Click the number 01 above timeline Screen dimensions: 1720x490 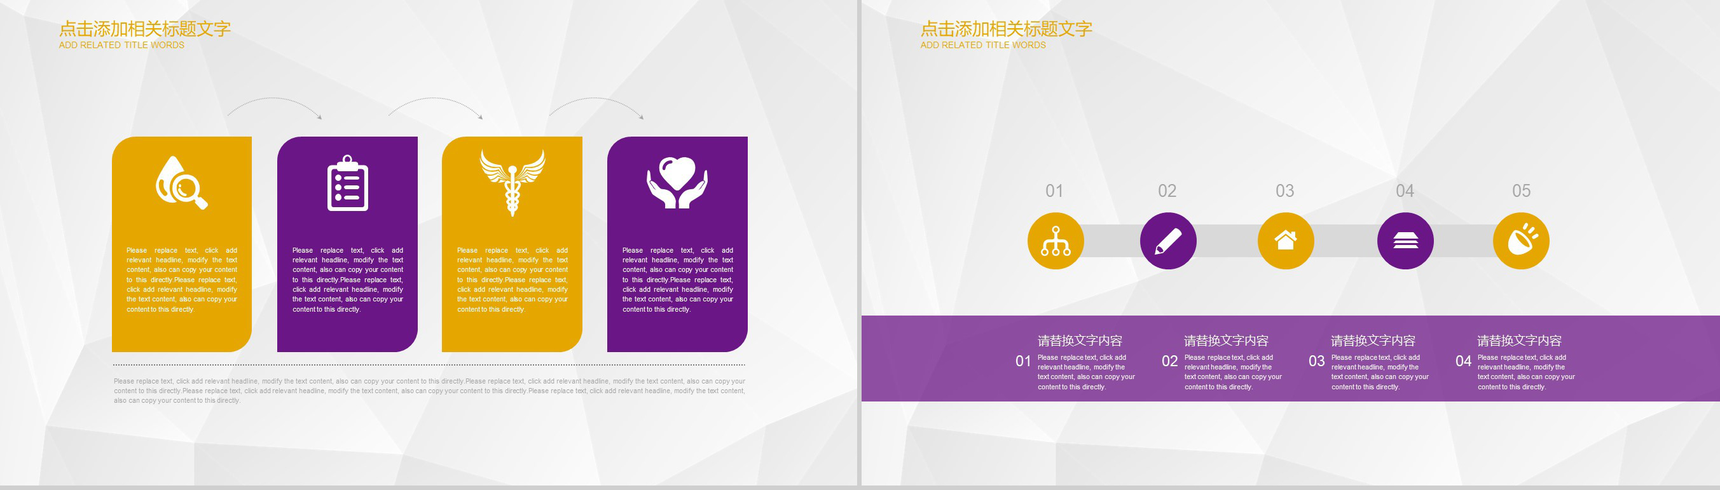pyautogui.click(x=1055, y=191)
